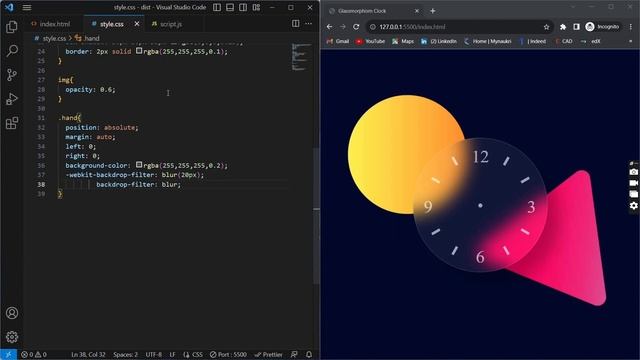Open the VS Code hamburger menu
The width and height of the screenshot is (640, 360).
pos(27,7)
